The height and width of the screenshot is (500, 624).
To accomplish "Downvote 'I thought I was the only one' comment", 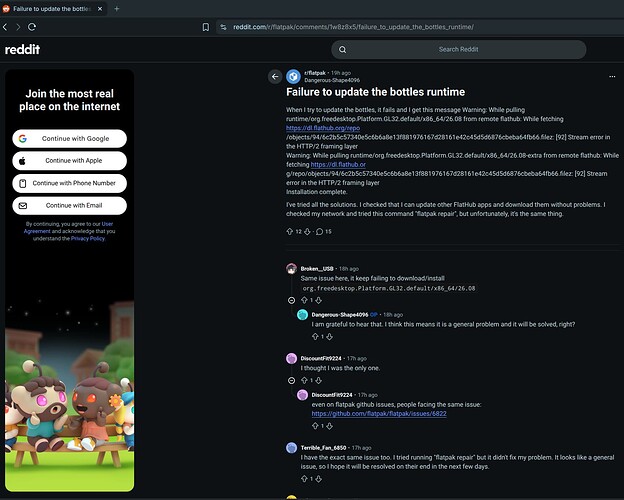I will 318,381.
